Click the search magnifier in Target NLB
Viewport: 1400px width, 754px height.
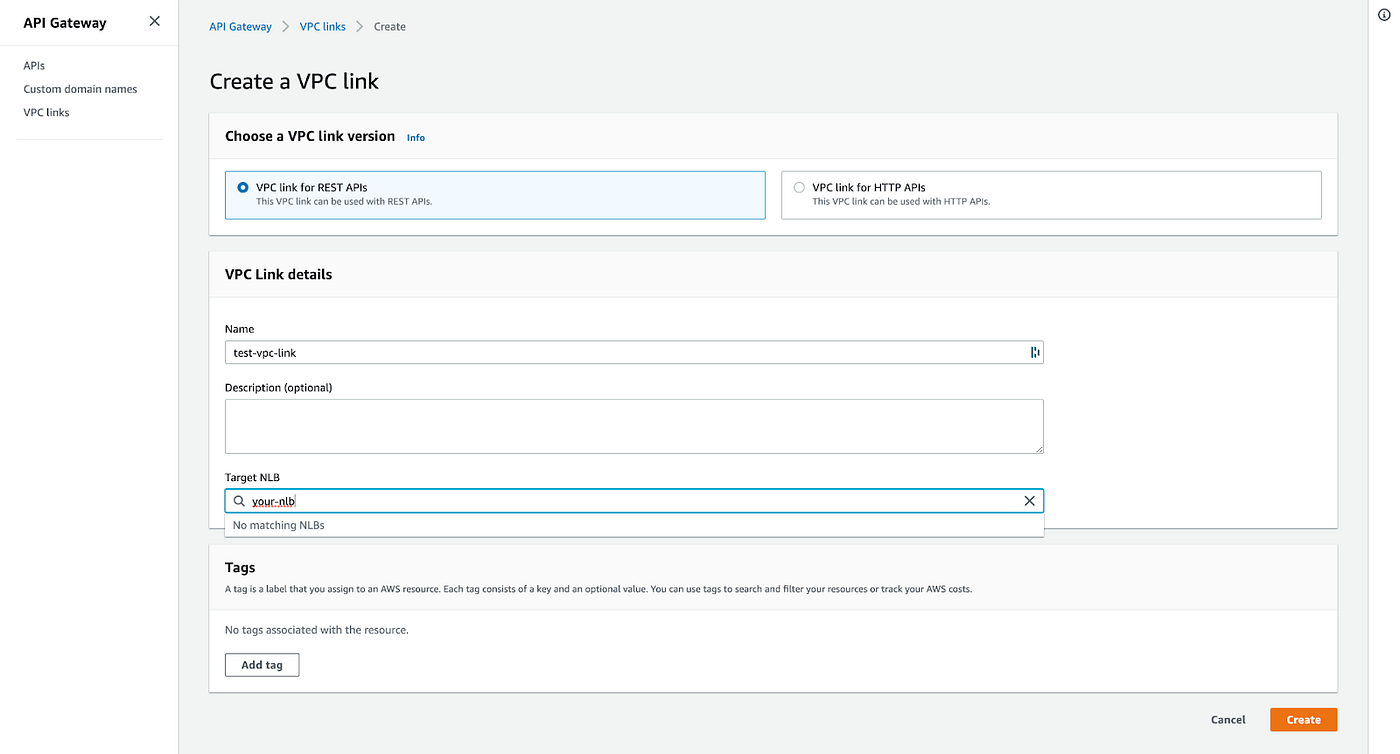[239, 501]
